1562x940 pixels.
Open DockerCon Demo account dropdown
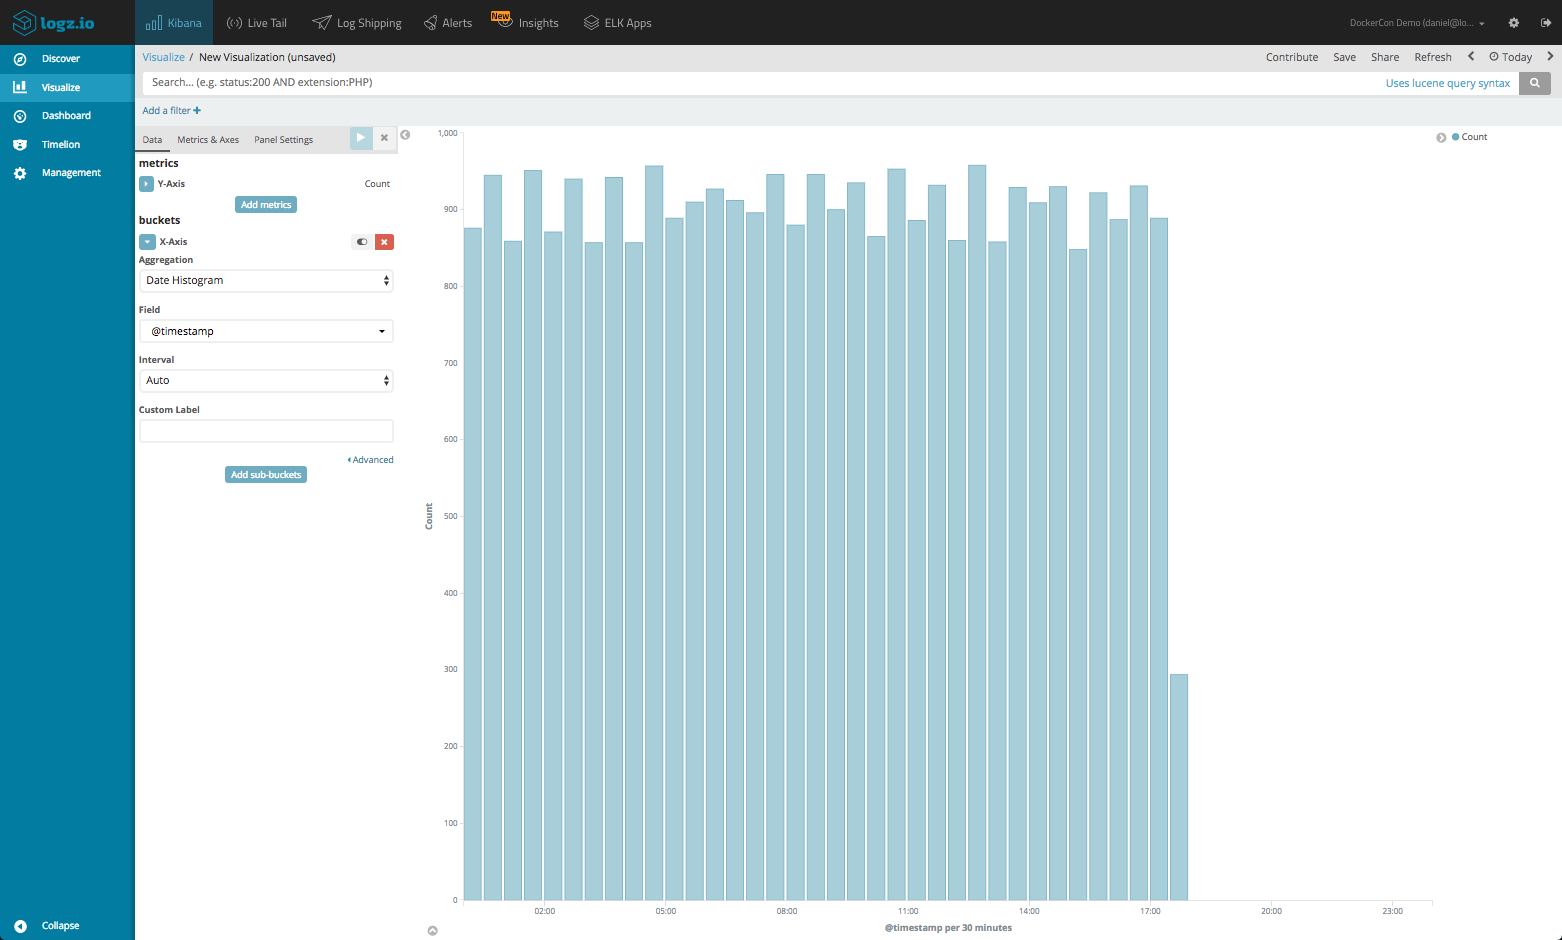[x=1417, y=23]
